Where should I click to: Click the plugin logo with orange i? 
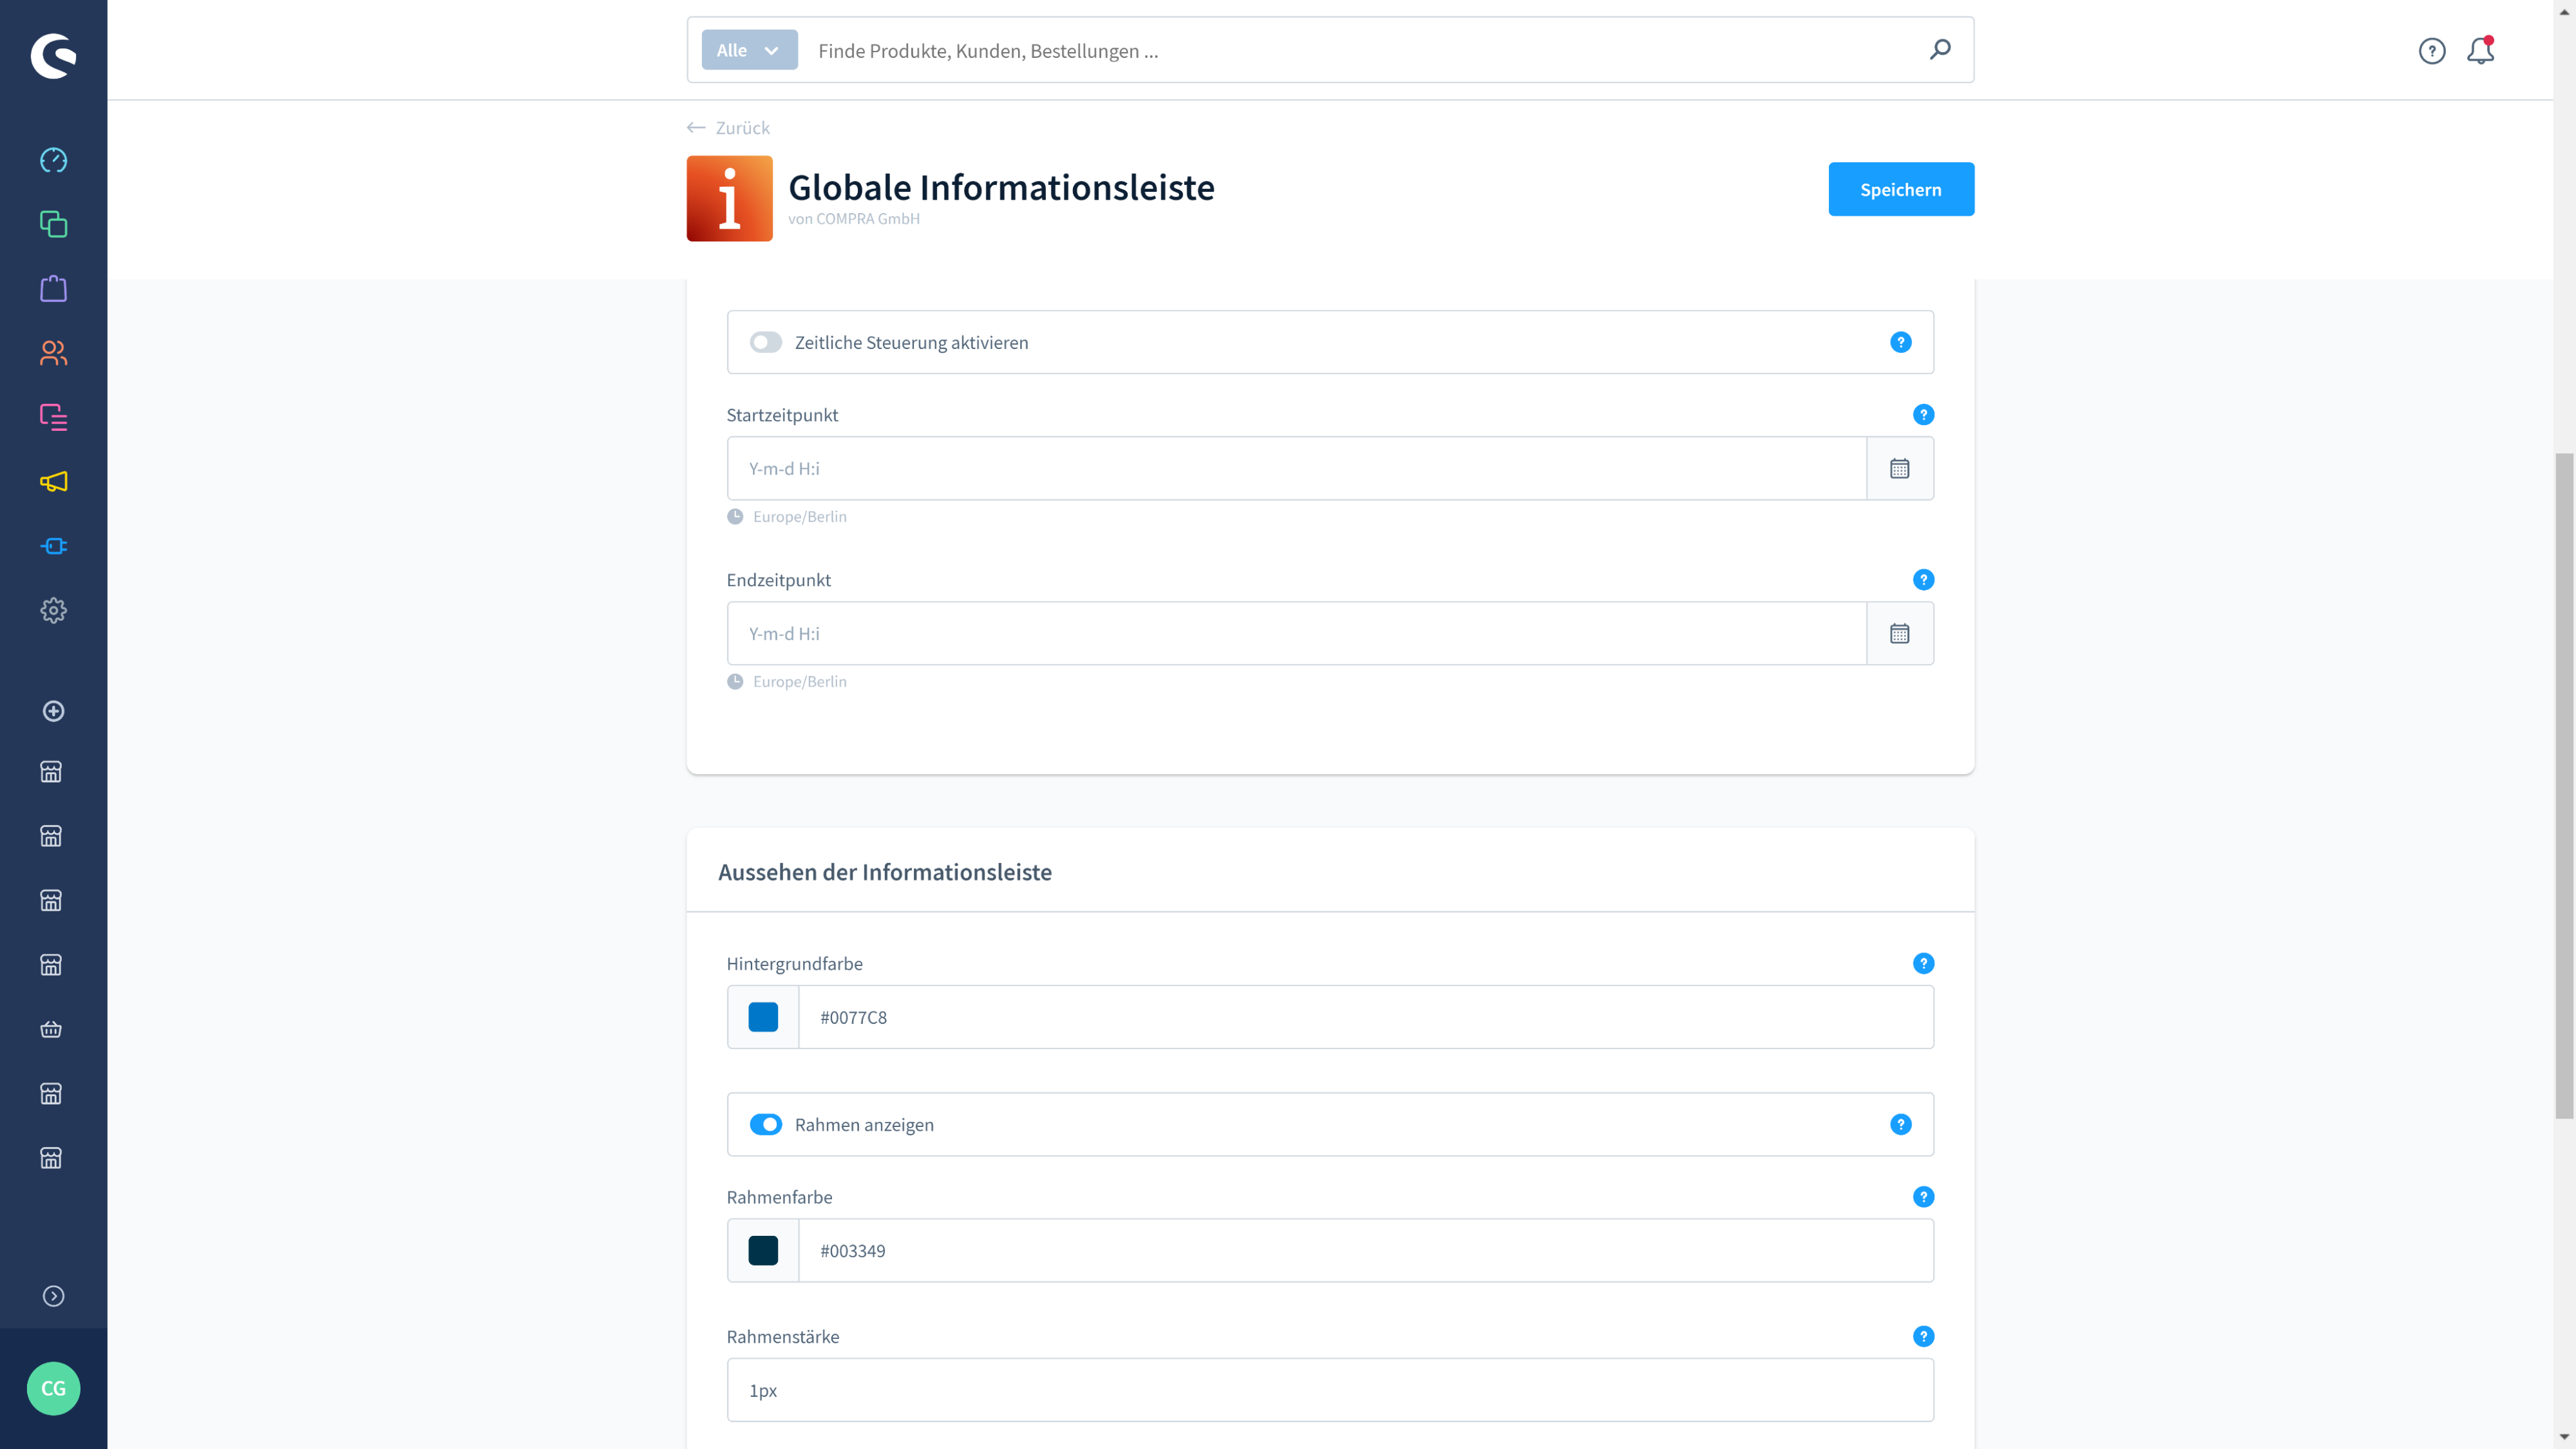pos(729,198)
